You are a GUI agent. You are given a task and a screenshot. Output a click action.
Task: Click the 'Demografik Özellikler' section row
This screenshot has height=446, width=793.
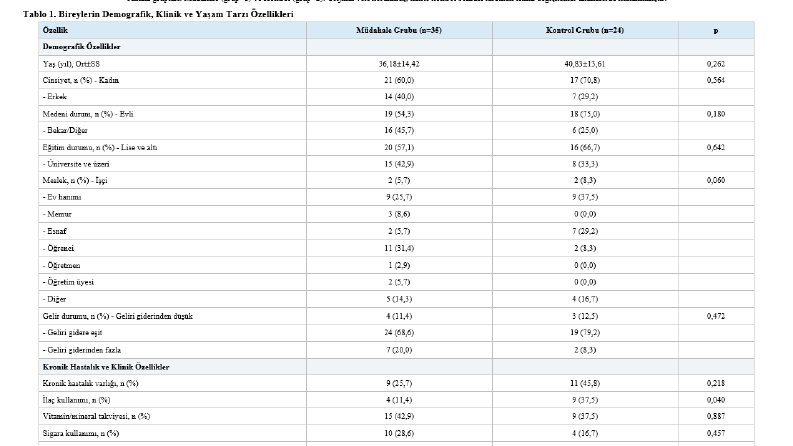(396, 47)
